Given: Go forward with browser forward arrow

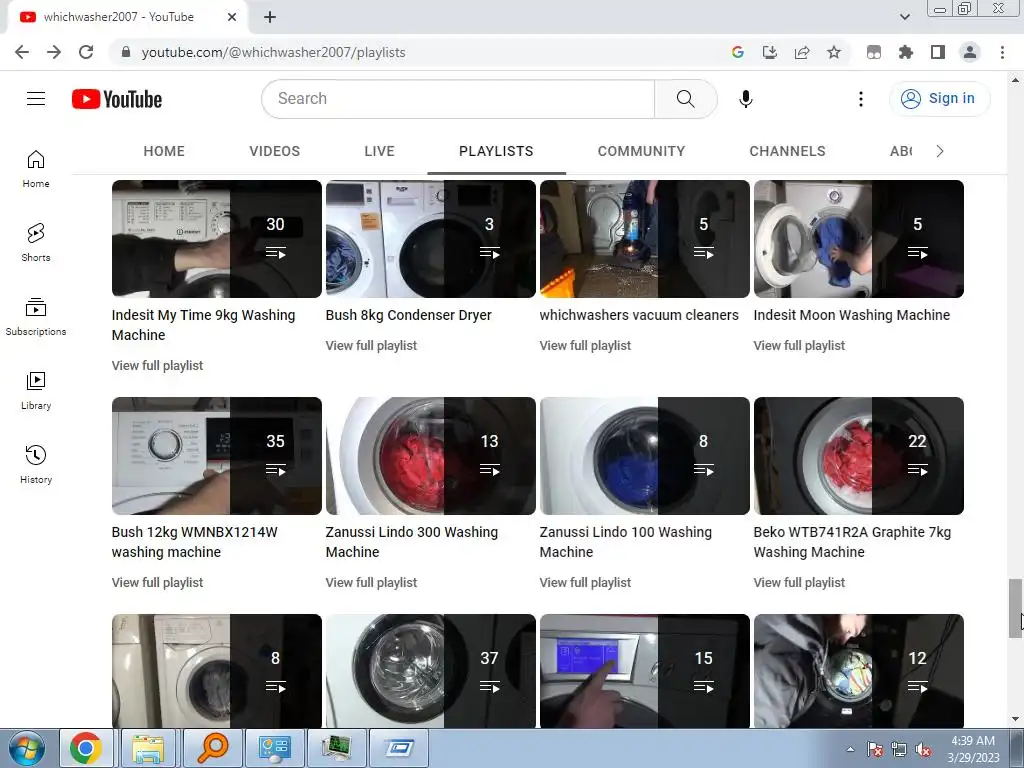Looking at the screenshot, I should [54, 52].
